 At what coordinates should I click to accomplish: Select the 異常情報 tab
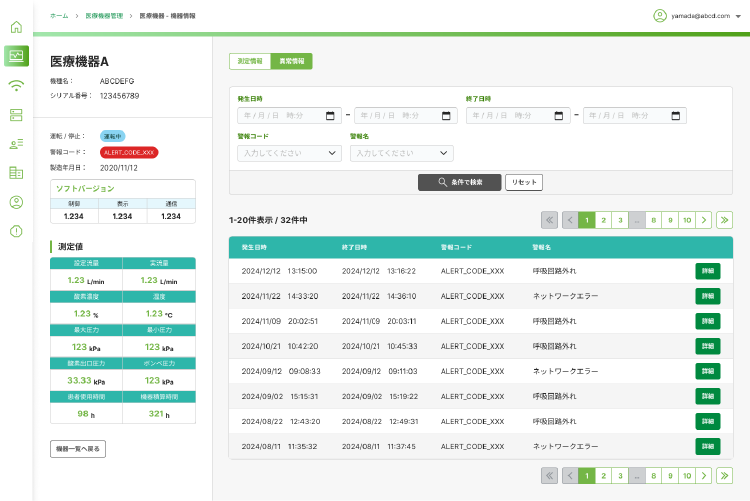(x=292, y=61)
